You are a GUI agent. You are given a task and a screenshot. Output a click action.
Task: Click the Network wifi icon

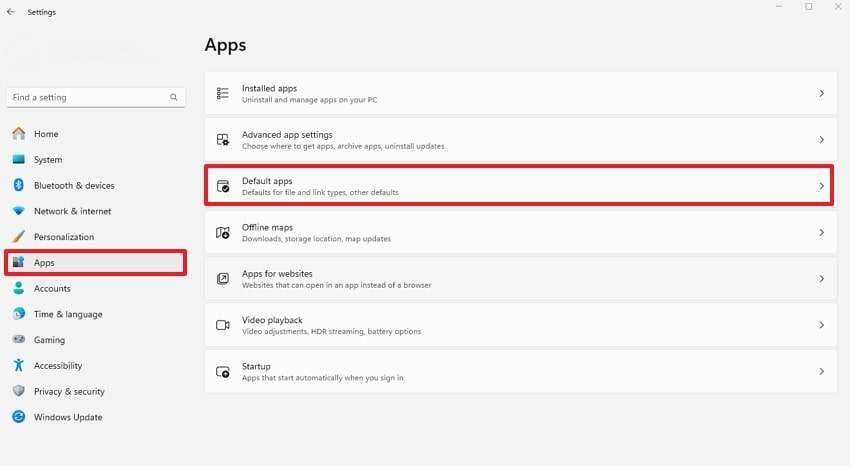19,211
